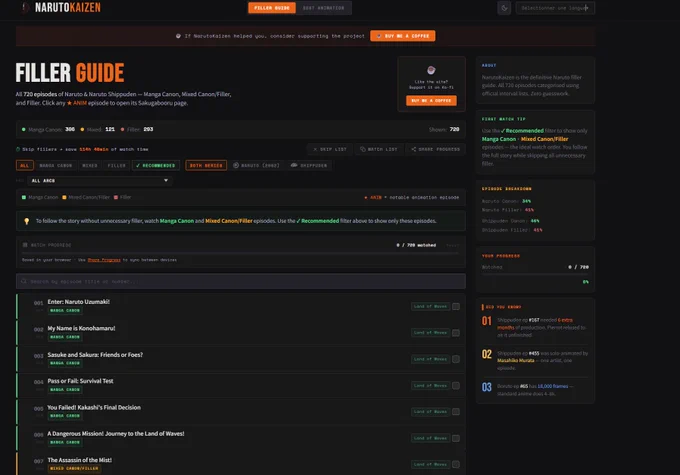Open episode My Name is Konohamaru!

[81, 328]
